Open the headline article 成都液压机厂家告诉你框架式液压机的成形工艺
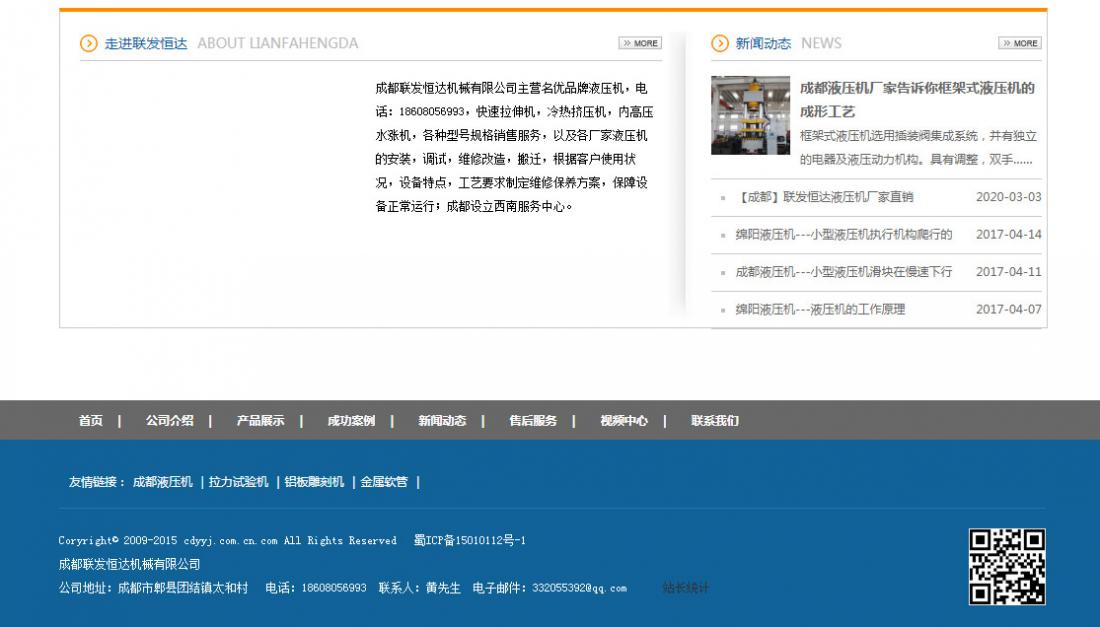 [x=917, y=99]
